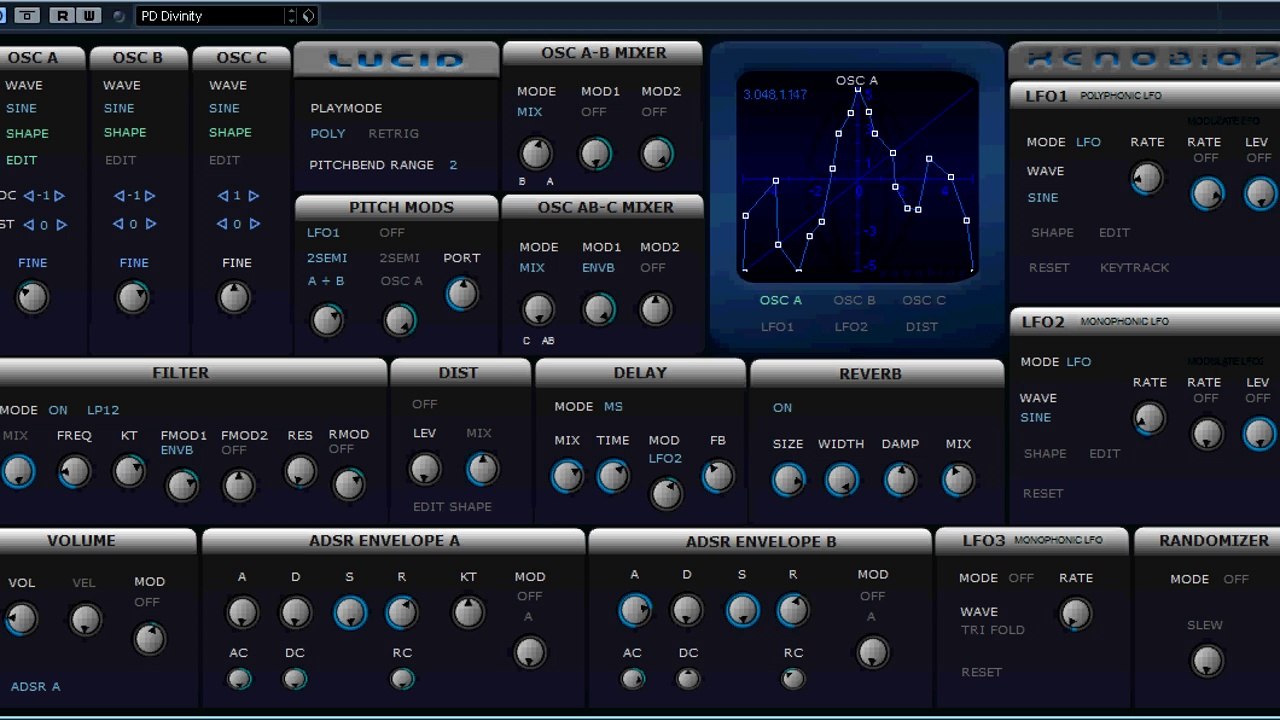Viewport: 1280px width, 720px height.
Task: Select the OSC C tab below the waveform display
Action: [924, 300]
